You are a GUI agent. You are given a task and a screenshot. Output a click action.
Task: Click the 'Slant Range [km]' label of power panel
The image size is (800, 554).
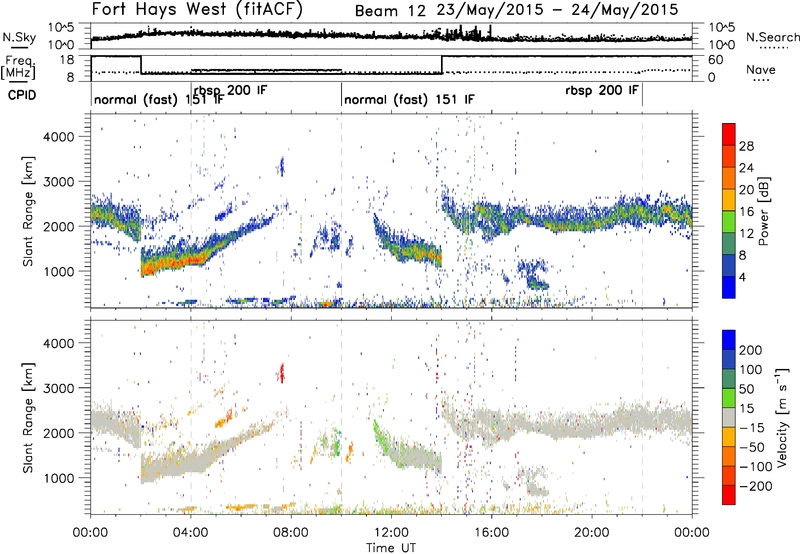click(x=28, y=211)
